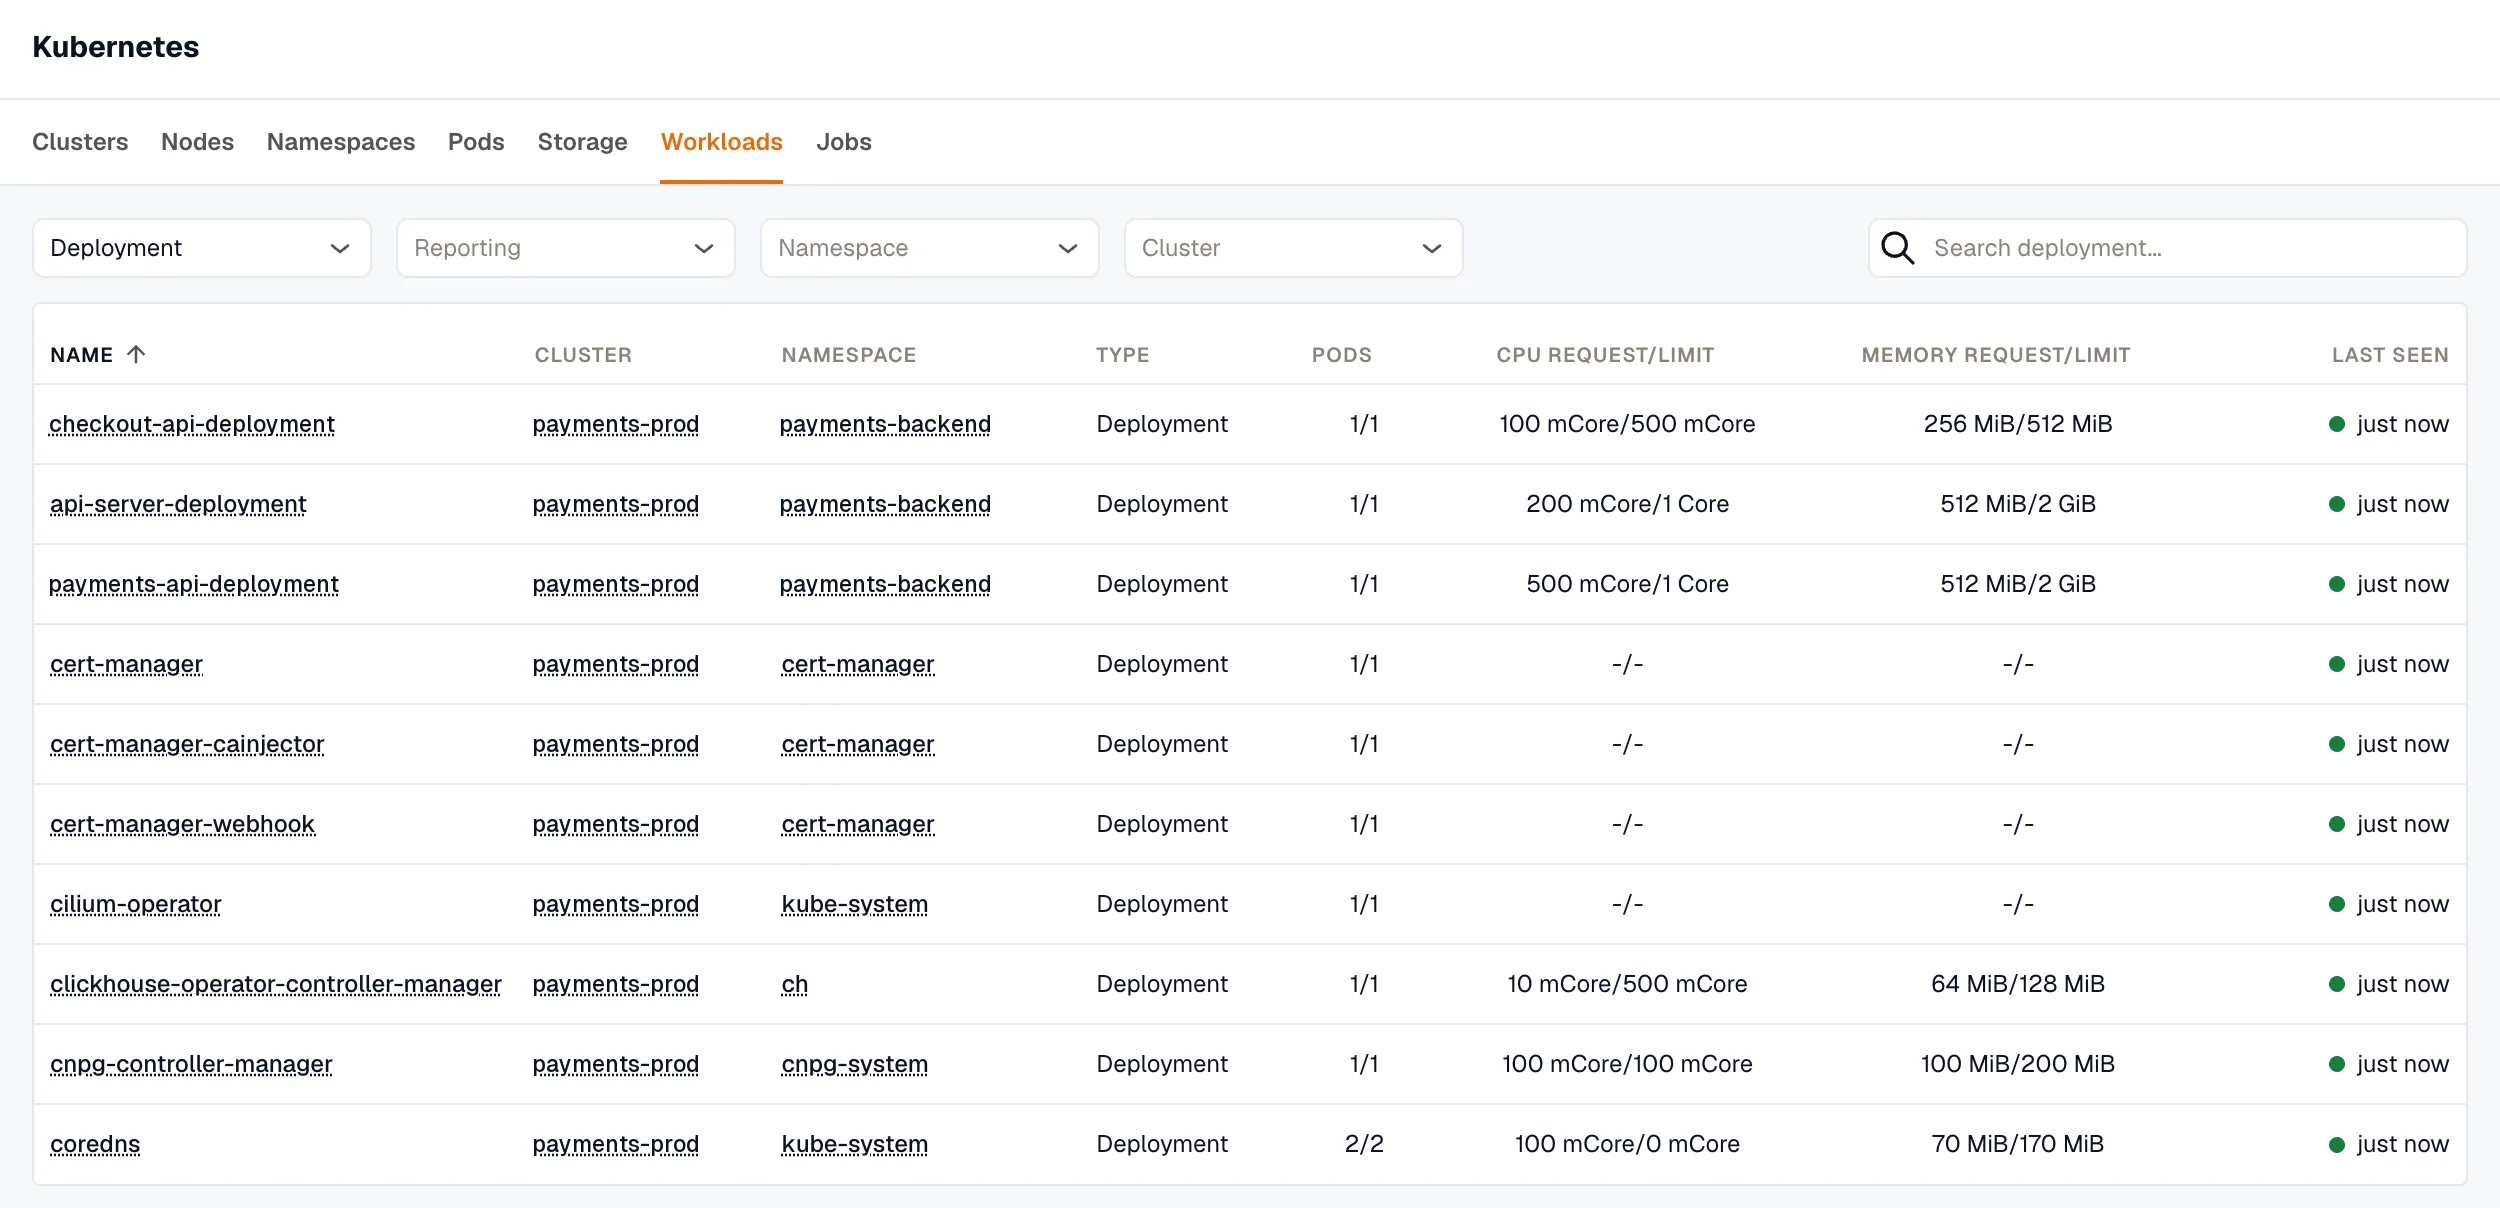Open the coredns deployment link

click(95, 1144)
